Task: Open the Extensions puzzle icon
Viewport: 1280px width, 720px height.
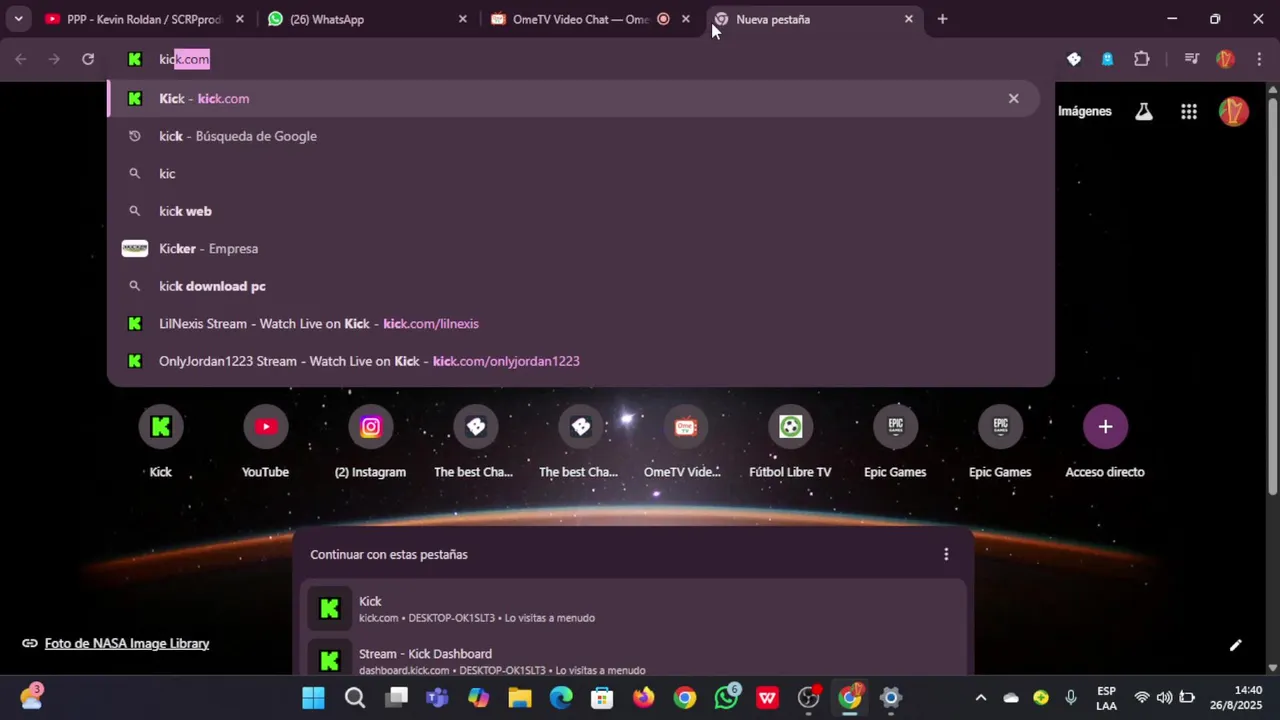Action: [x=1141, y=59]
